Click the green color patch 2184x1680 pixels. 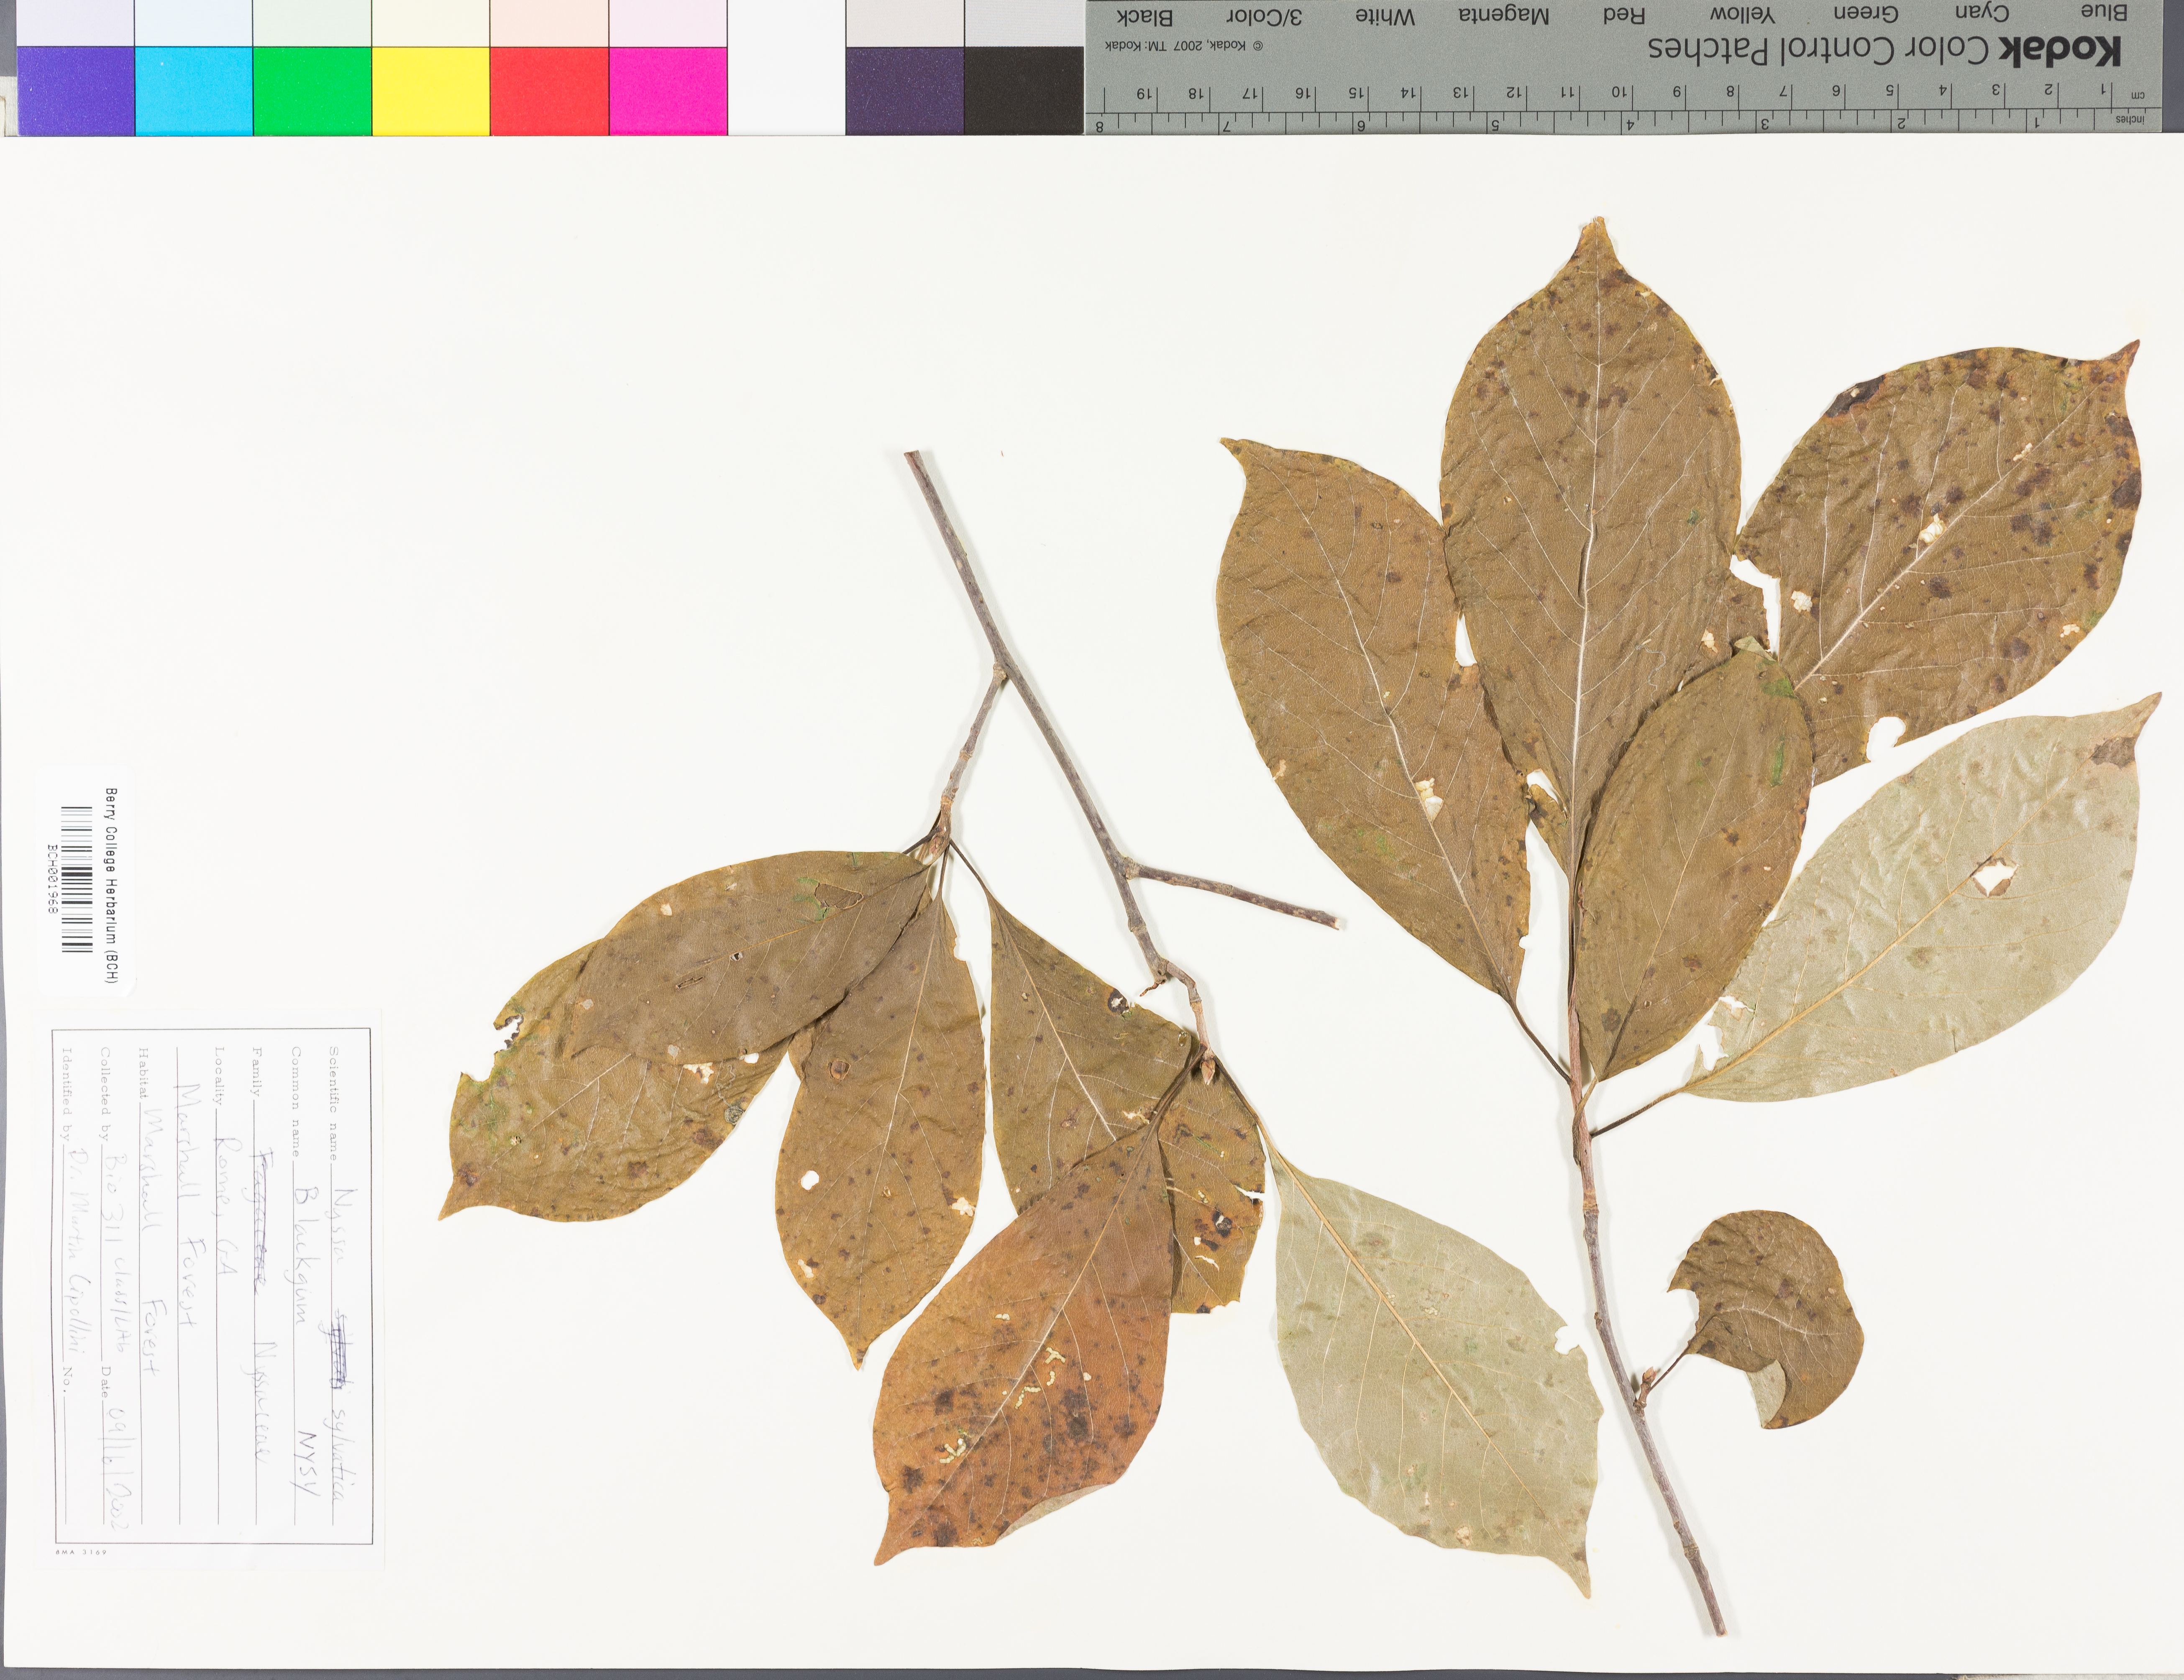tap(312, 90)
